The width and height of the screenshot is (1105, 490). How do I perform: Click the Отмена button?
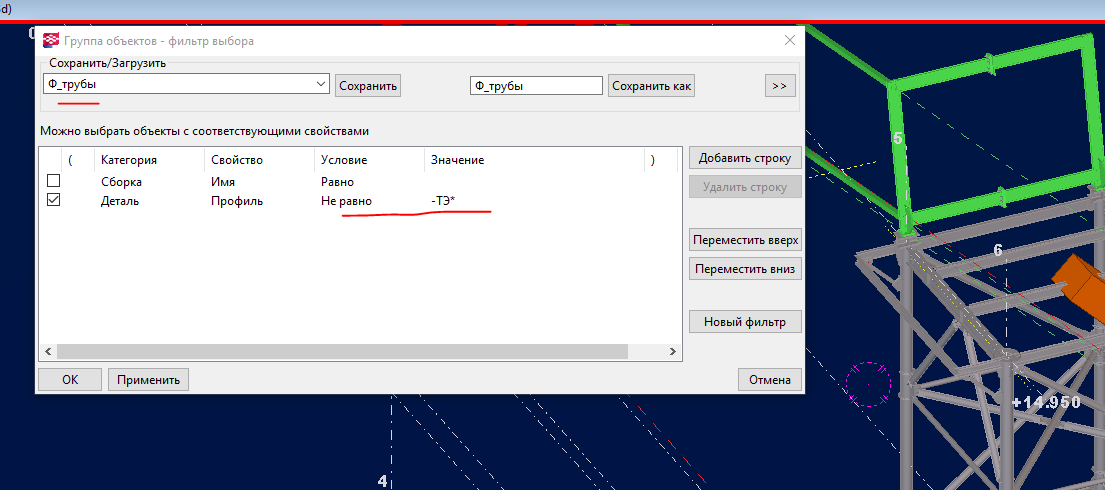click(x=770, y=379)
